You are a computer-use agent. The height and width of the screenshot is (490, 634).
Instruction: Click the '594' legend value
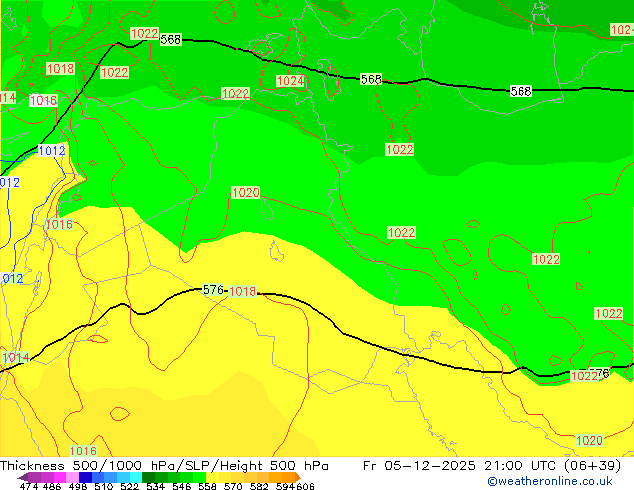coord(285,486)
